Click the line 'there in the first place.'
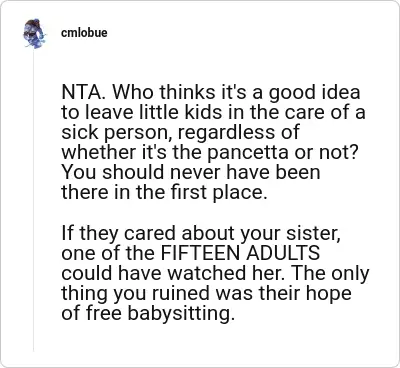The image size is (400, 368). coord(164,193)
